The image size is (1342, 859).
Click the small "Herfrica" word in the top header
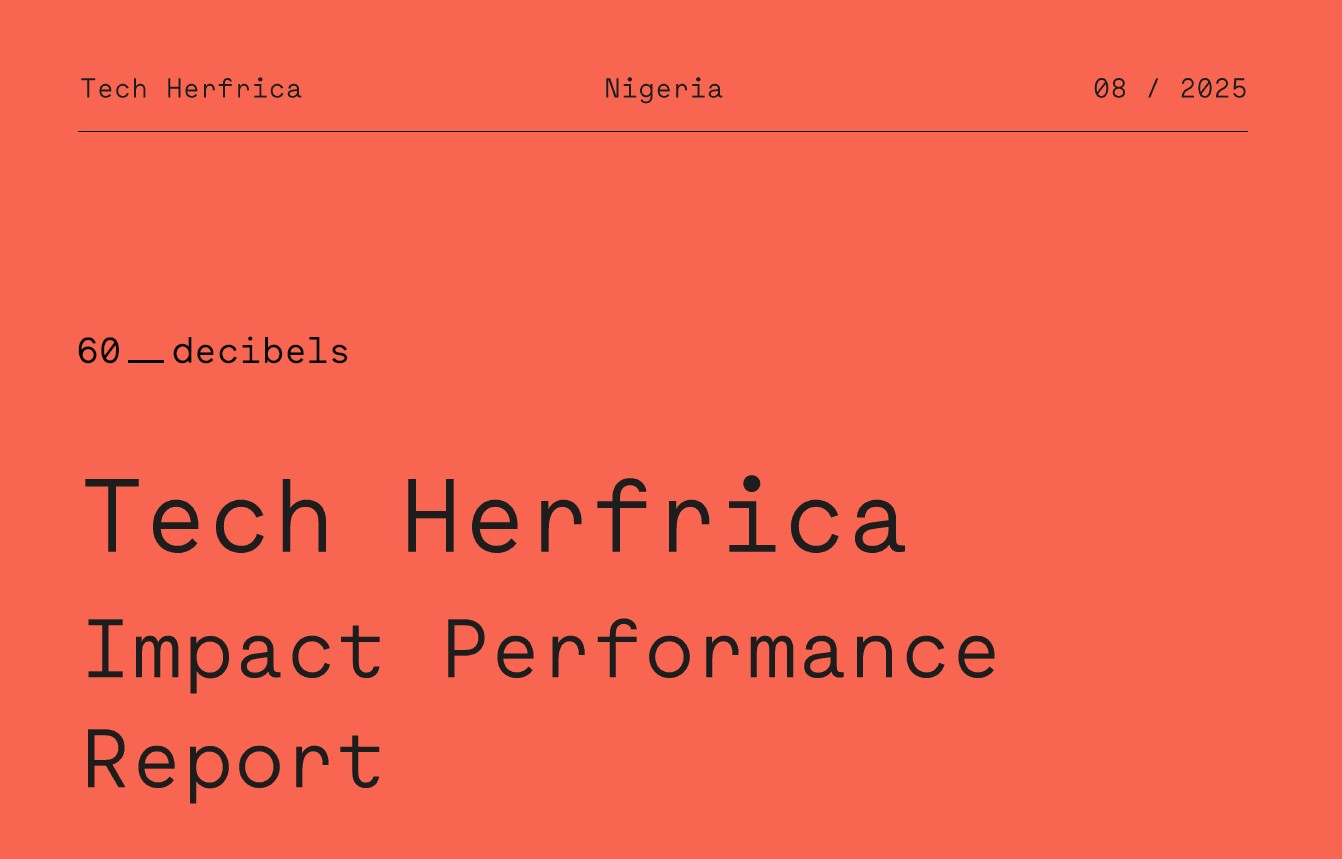pyautogui.click(x=234, y=89)
